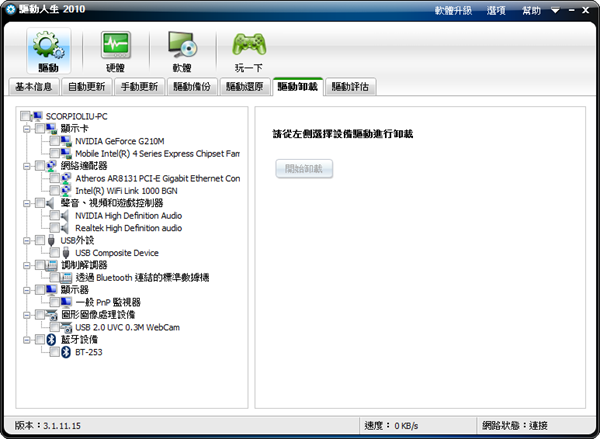Click the 一般 PnP 監視器 monitor icon
The image size is (600, 439).
(x=66, y=302)
